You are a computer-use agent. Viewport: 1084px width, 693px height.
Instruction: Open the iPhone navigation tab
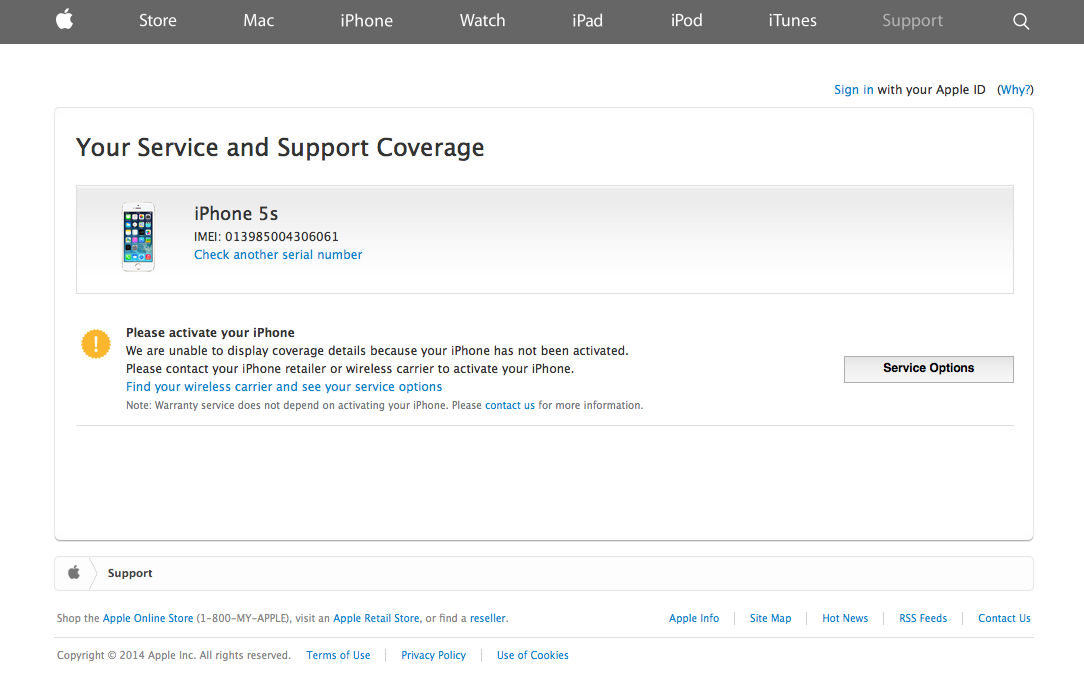click(366, 21)
